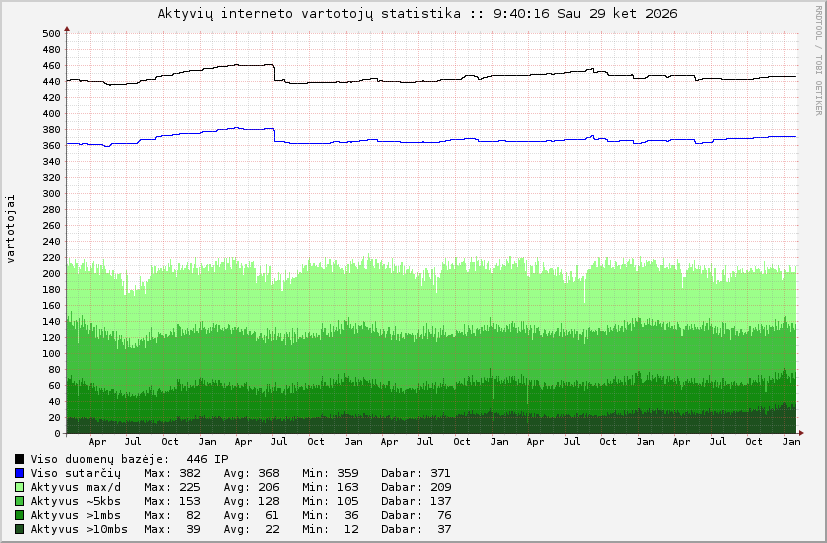The image size is (827, 543).
Task: Click the black Viso duomenų bazėje legend swatch
Action: [20, 459]
